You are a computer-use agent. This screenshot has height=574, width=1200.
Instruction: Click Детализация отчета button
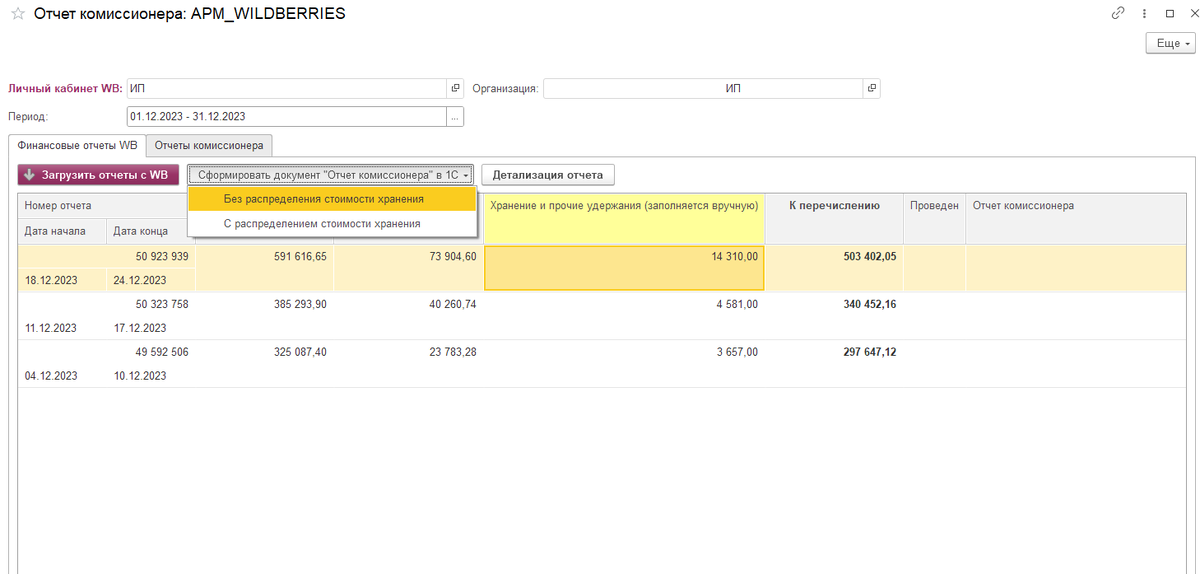click(547, 175)
